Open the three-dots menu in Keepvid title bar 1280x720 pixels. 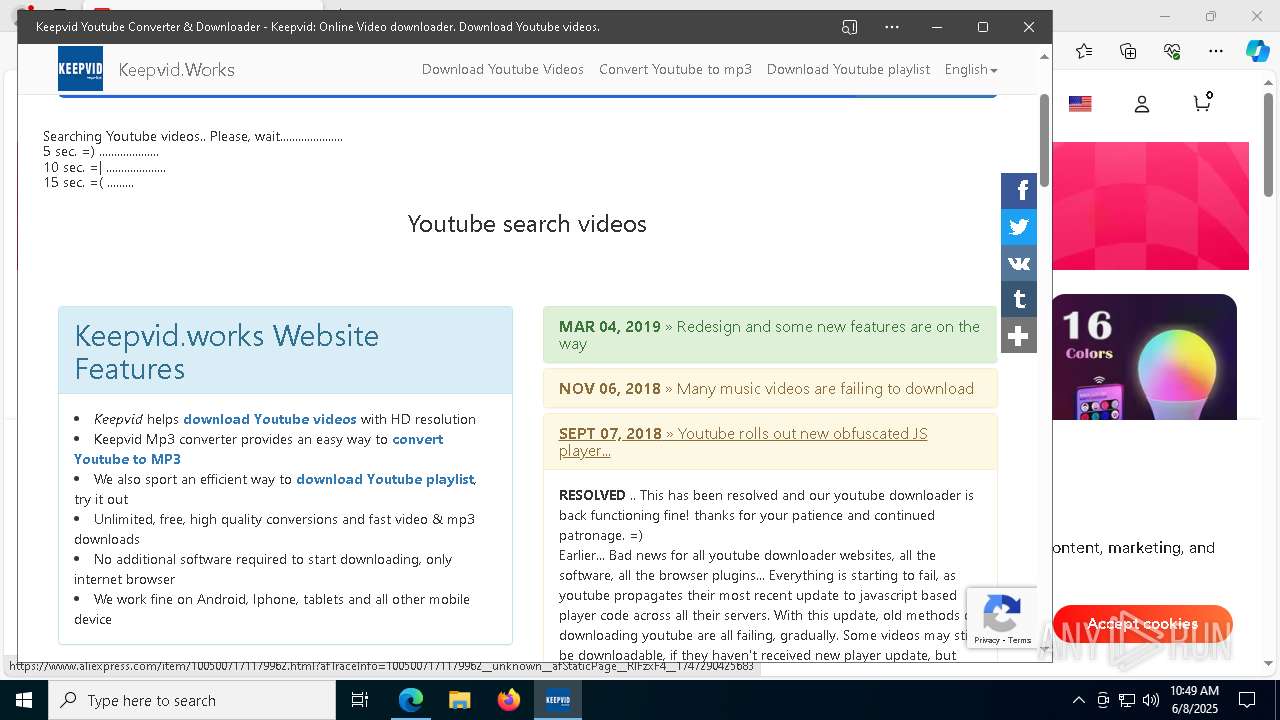pyautogui.click(x=892, y=27)
